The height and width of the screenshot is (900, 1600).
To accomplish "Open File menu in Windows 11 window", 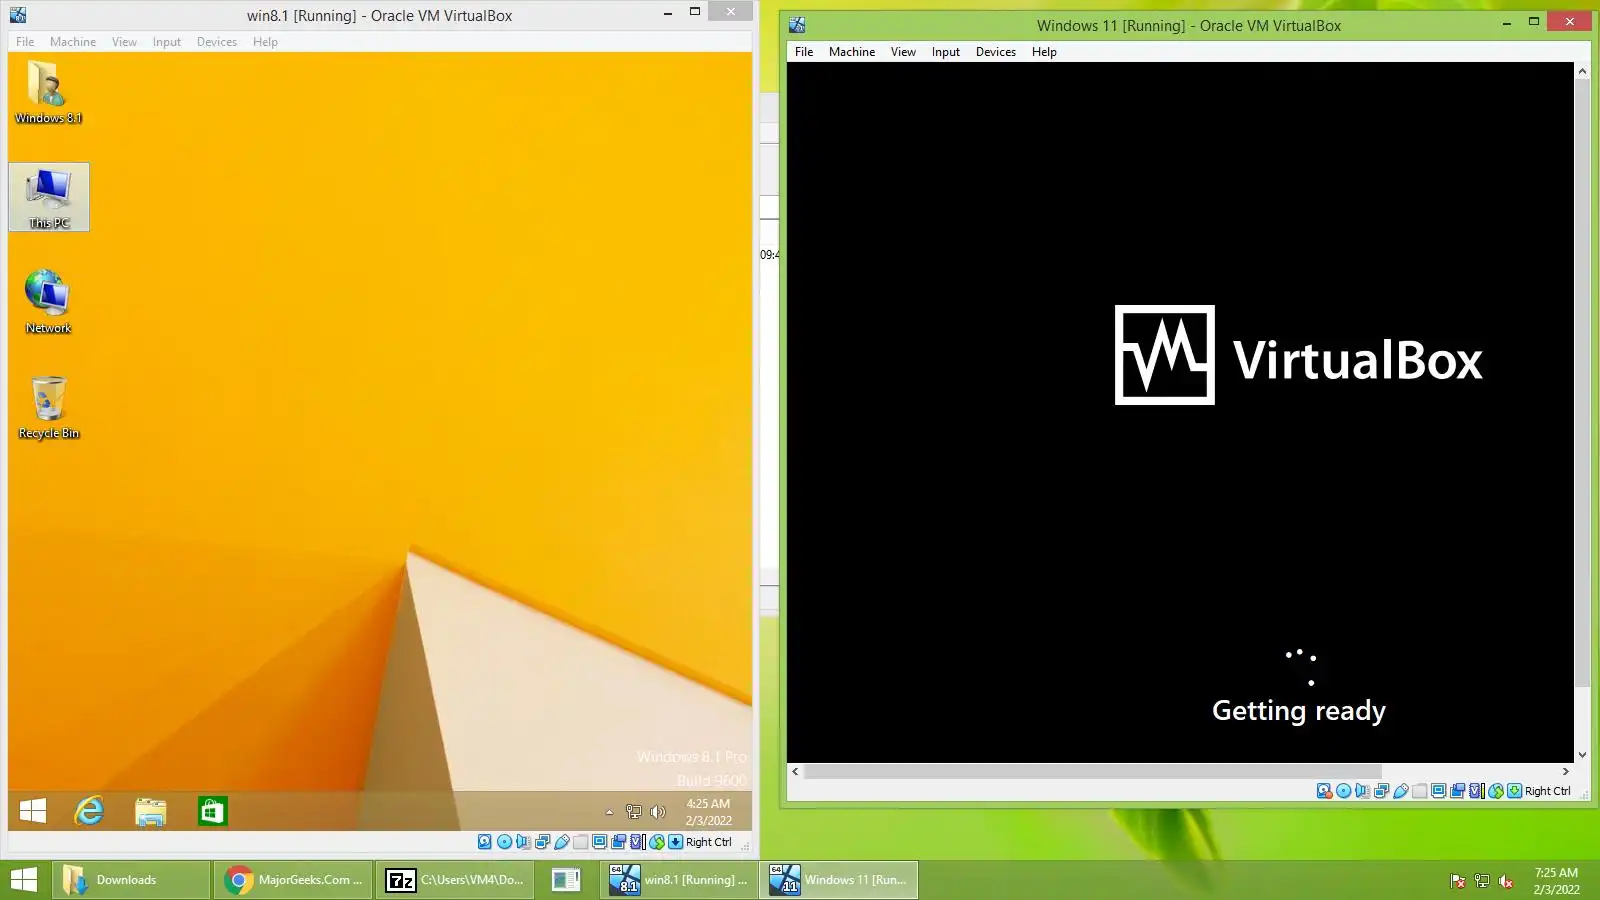I will coord(804,52).
